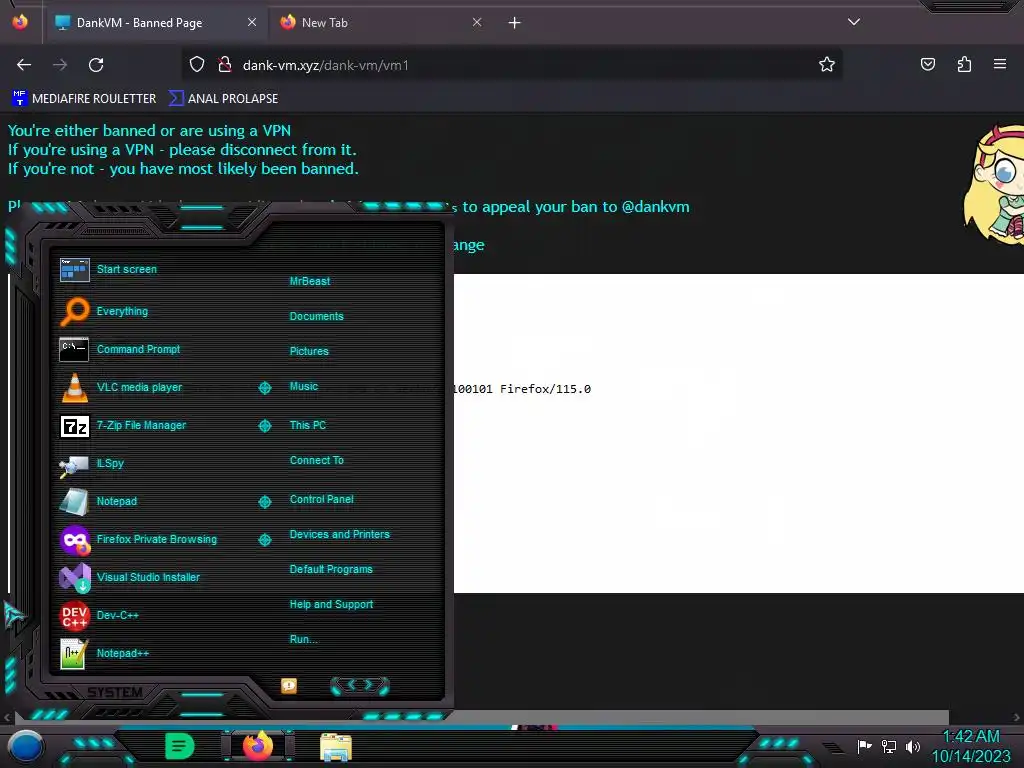Image resolution: width=1024 pixels, height=768 pixels.
Task: Open This PC from start menu
Action: tap(308, 424)
